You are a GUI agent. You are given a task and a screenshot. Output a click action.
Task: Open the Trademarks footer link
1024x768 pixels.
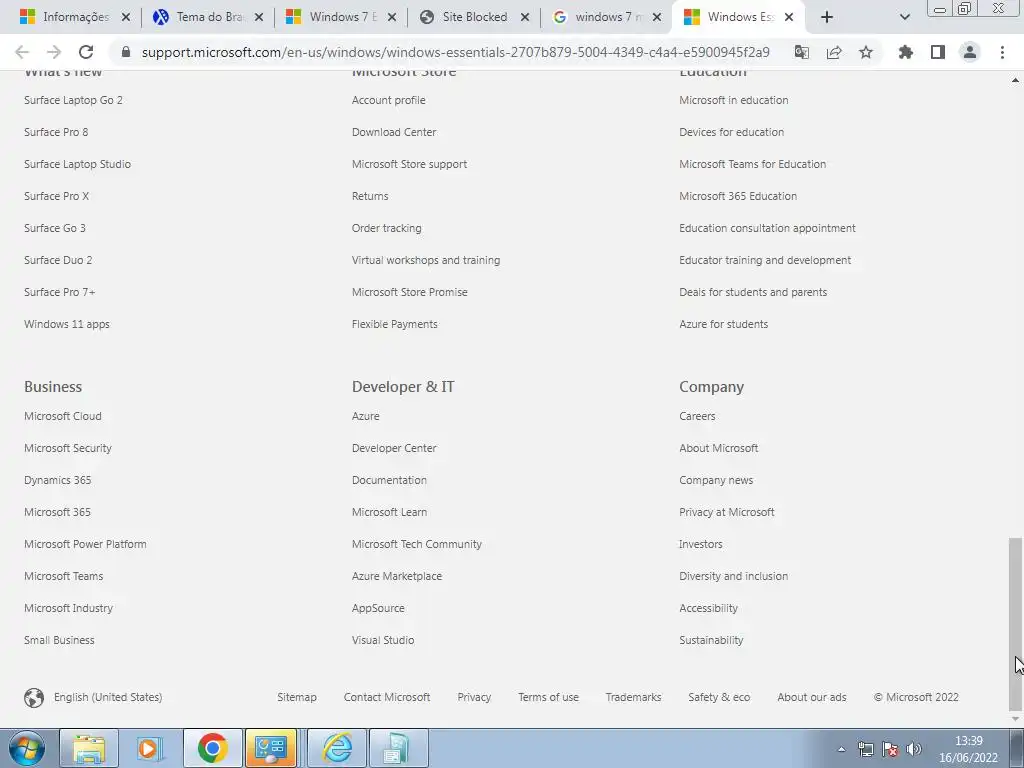click(633, 697)
